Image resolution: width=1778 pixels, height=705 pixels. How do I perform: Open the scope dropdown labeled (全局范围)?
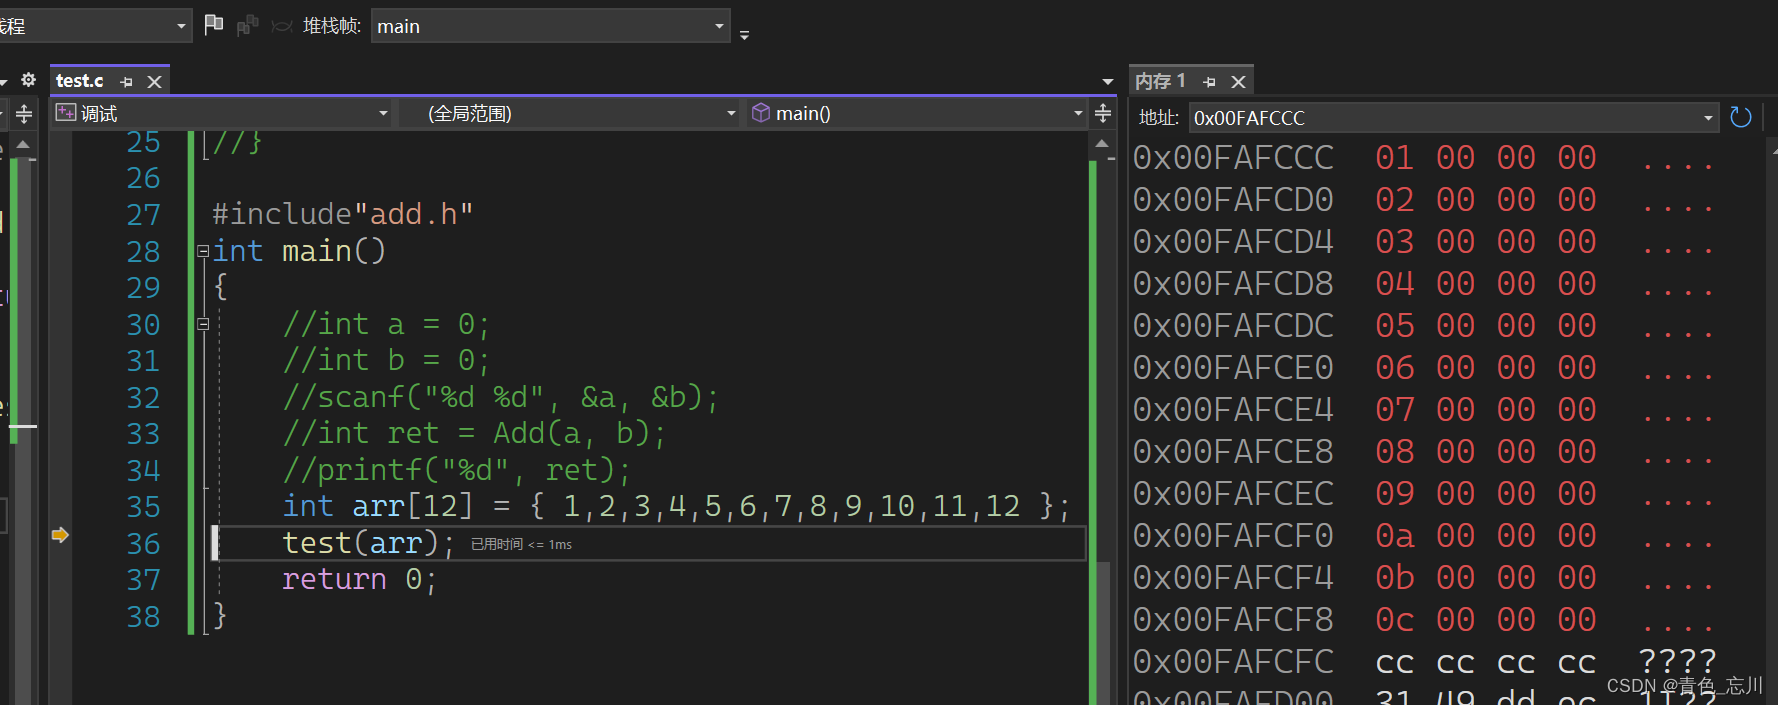[x=569, y=113]
